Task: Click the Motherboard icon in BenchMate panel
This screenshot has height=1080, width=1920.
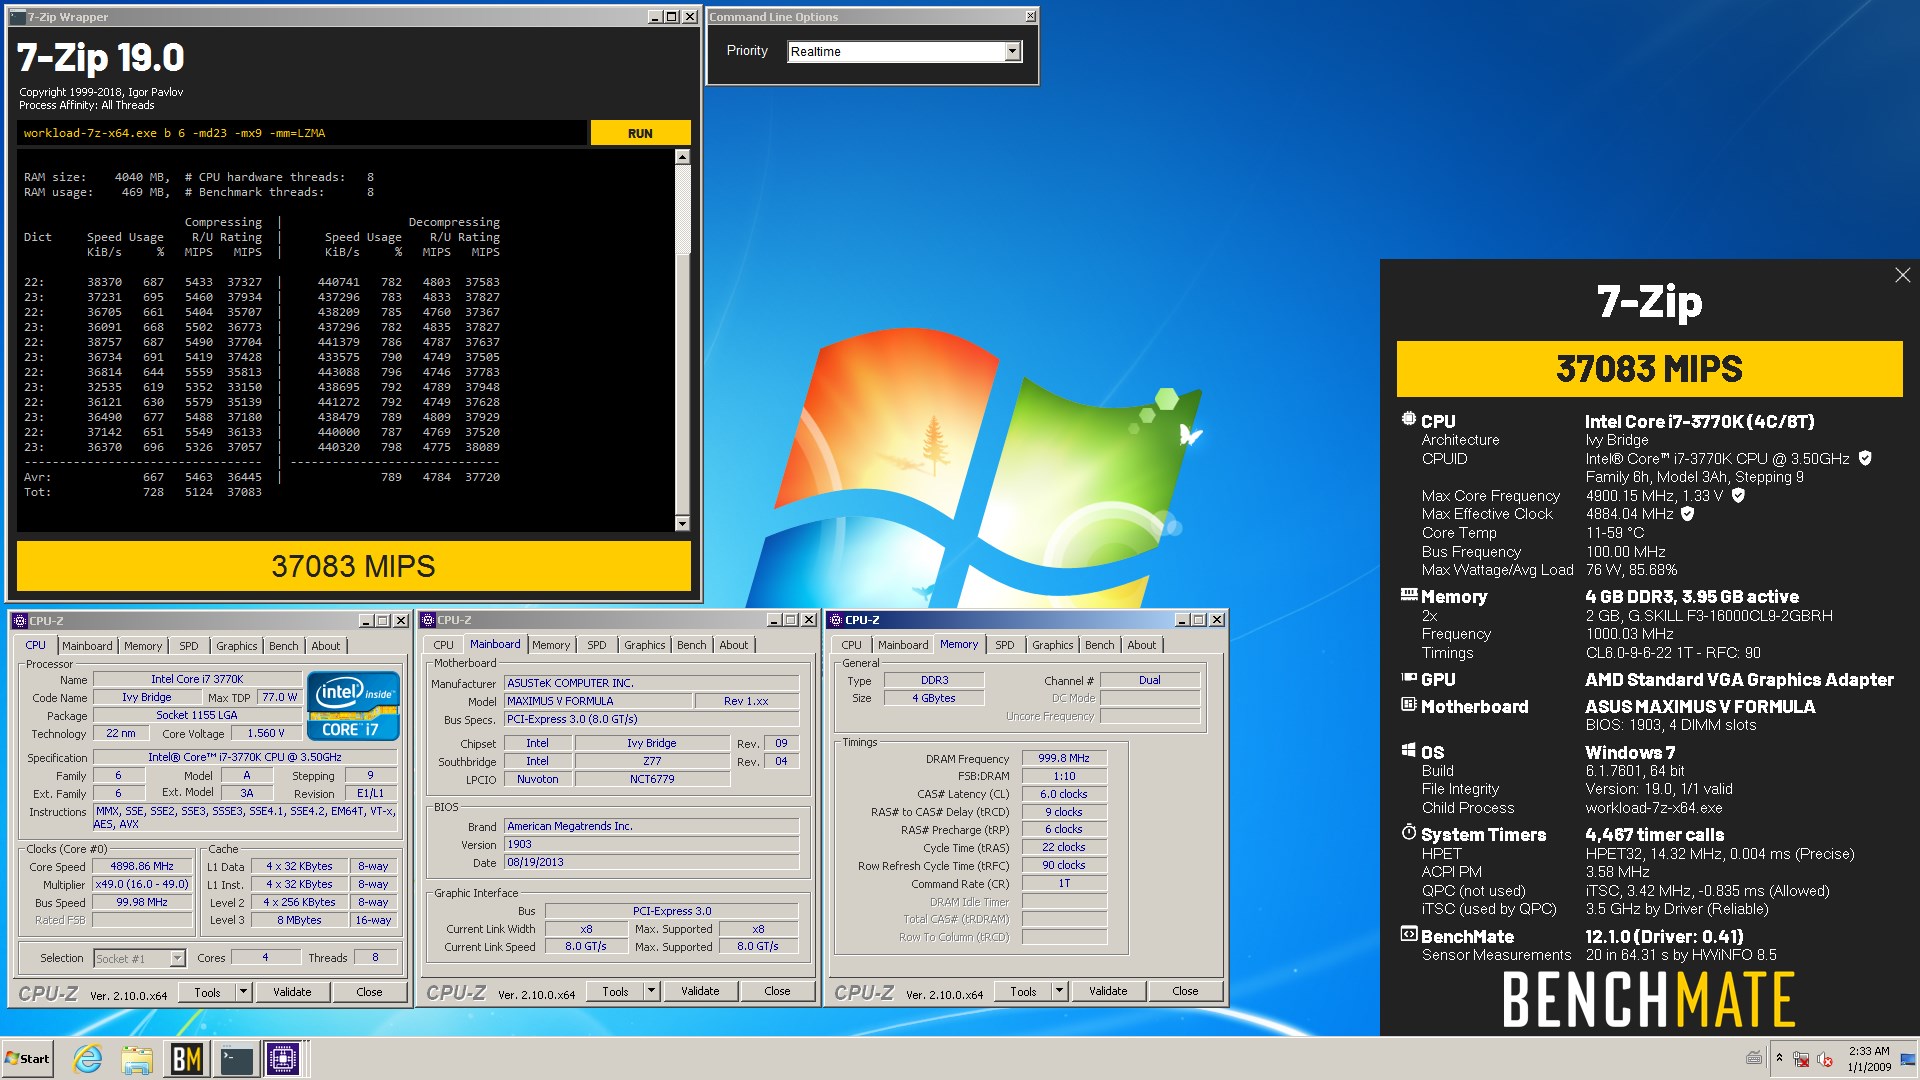Action: pyautogui.click(x=1408, y=705)
